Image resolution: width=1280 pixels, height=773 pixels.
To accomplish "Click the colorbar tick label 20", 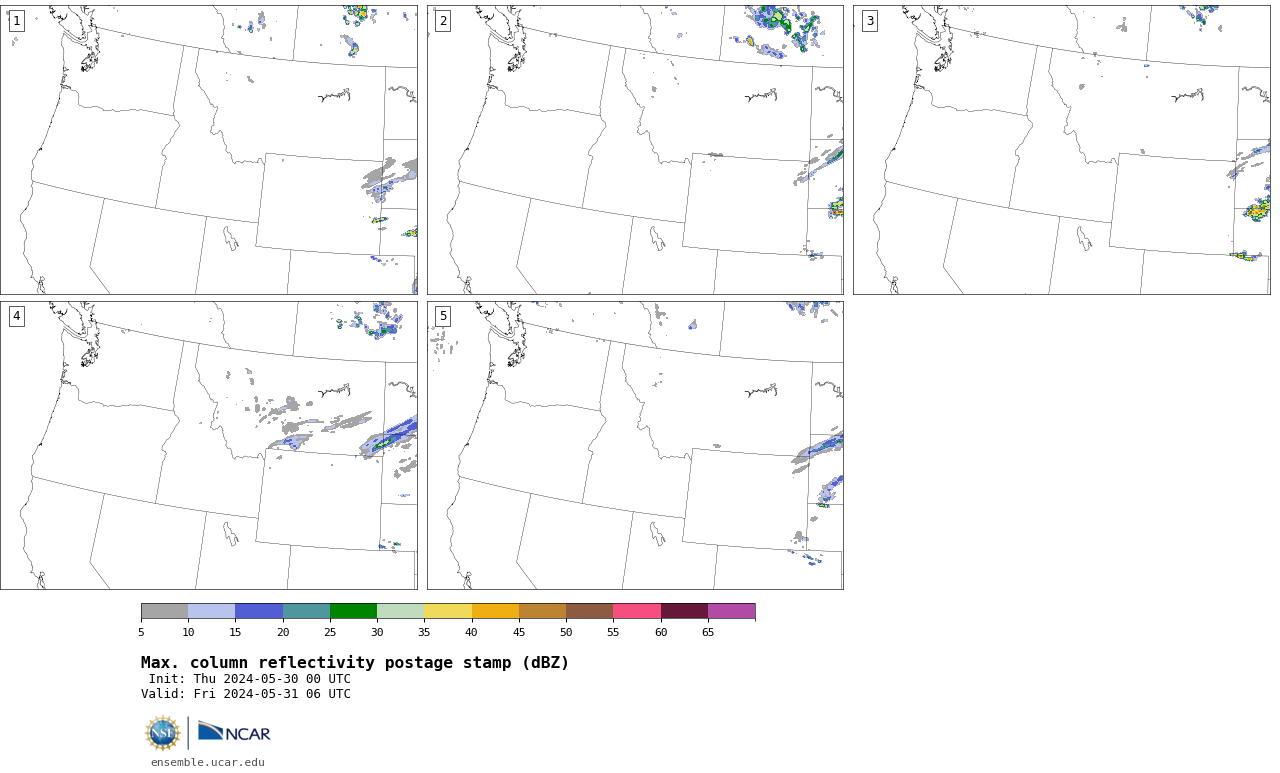I will [x=283, y=632].
